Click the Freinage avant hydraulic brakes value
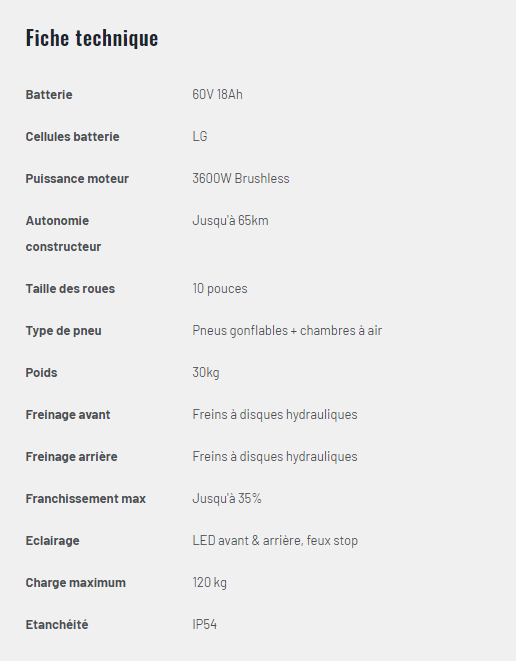Screen dimensions: 516x661 (275, 415)
